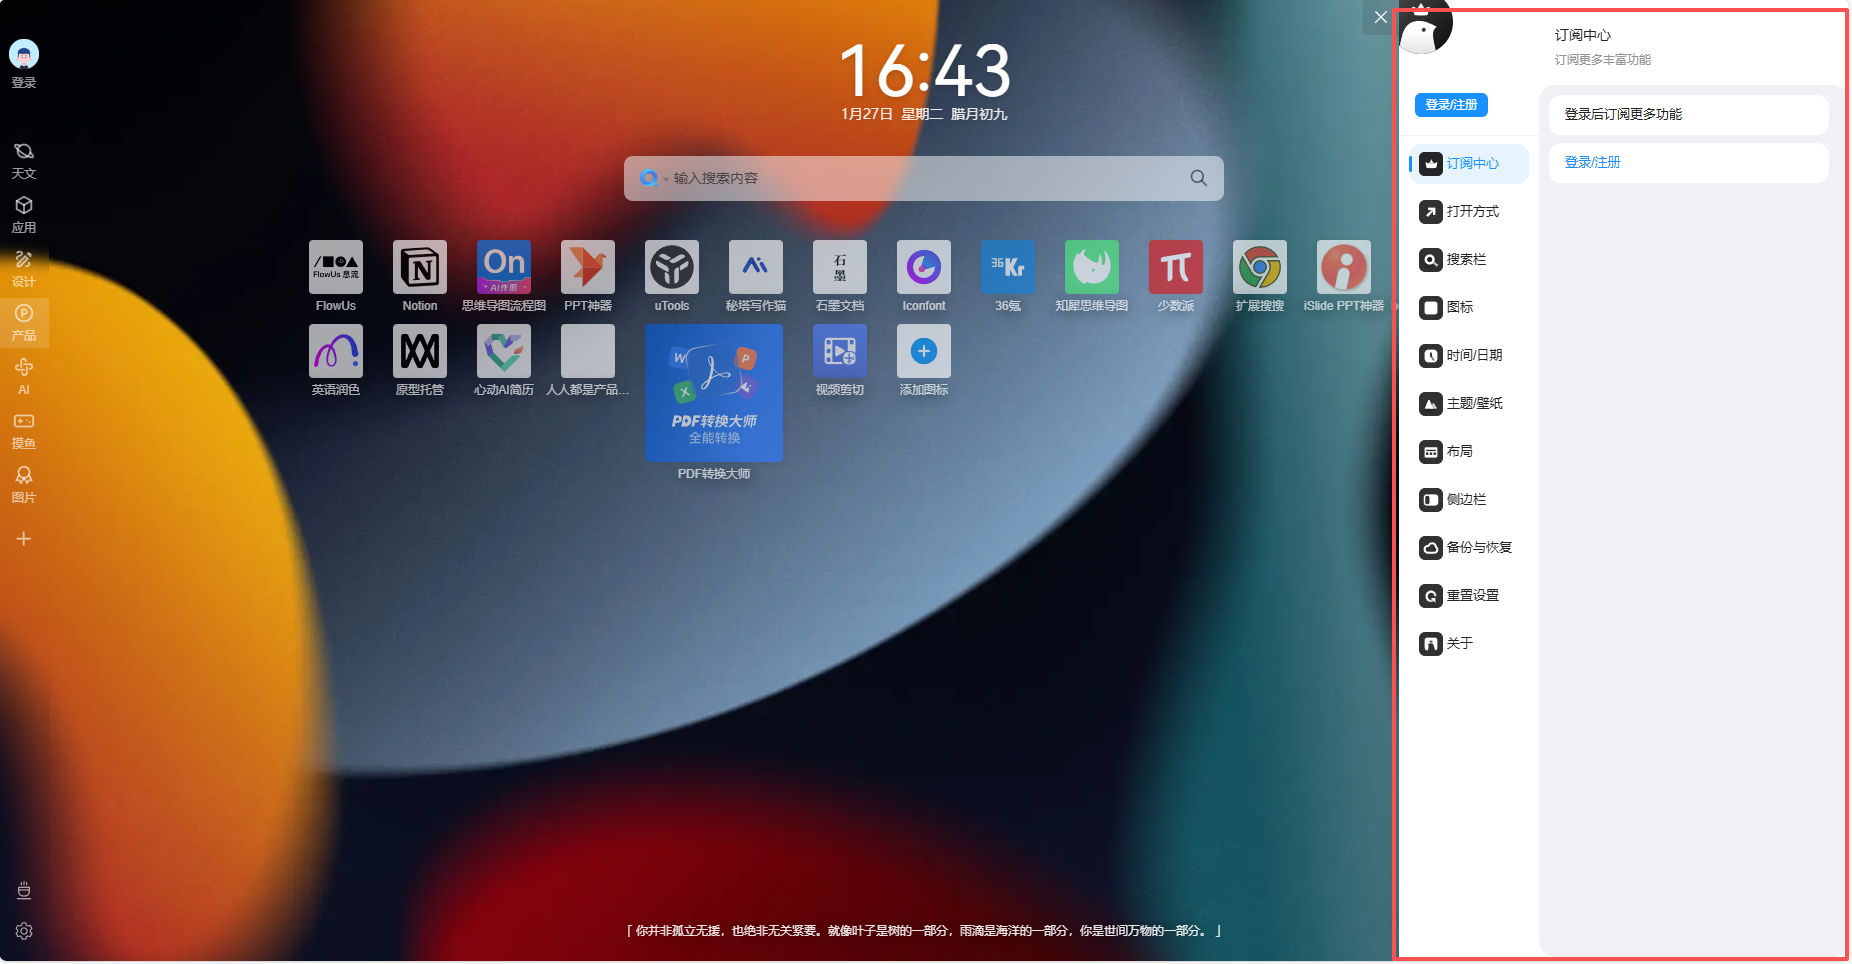
Task: Close the settings panel with X
Action: tap(1380, 17)
